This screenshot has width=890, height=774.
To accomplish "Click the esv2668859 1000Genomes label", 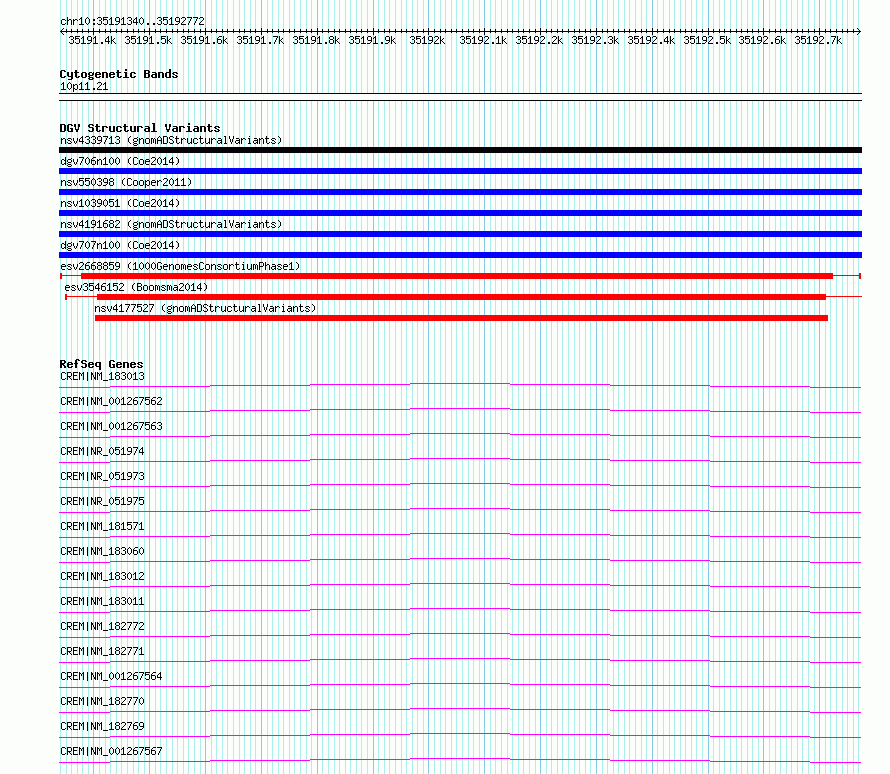I will (180, 266).
